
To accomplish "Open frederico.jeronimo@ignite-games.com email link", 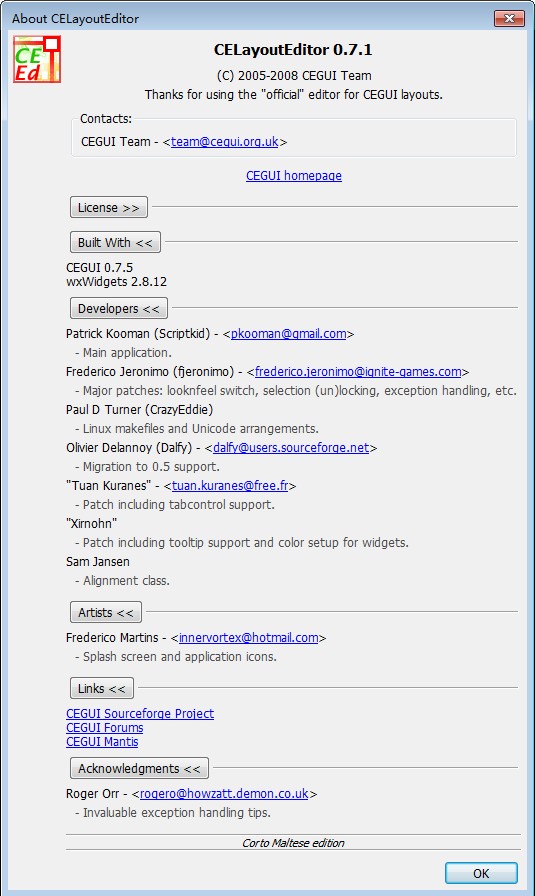I will (358, 372).
